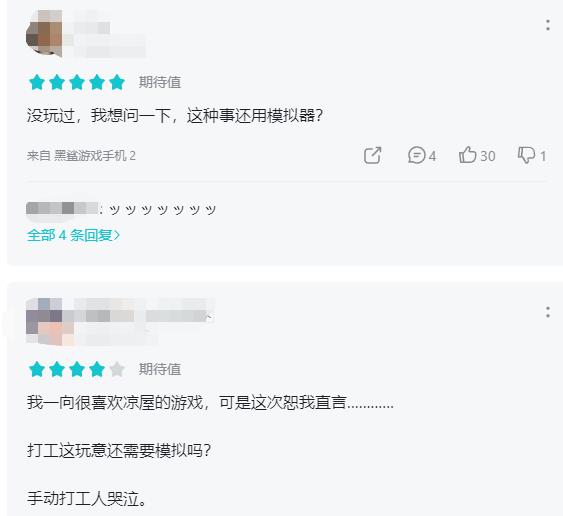This screenshot has width=563, height=516.
Task: Click the 黑鲨游戏手机 2 device label
Action: [x=95, y=155]
